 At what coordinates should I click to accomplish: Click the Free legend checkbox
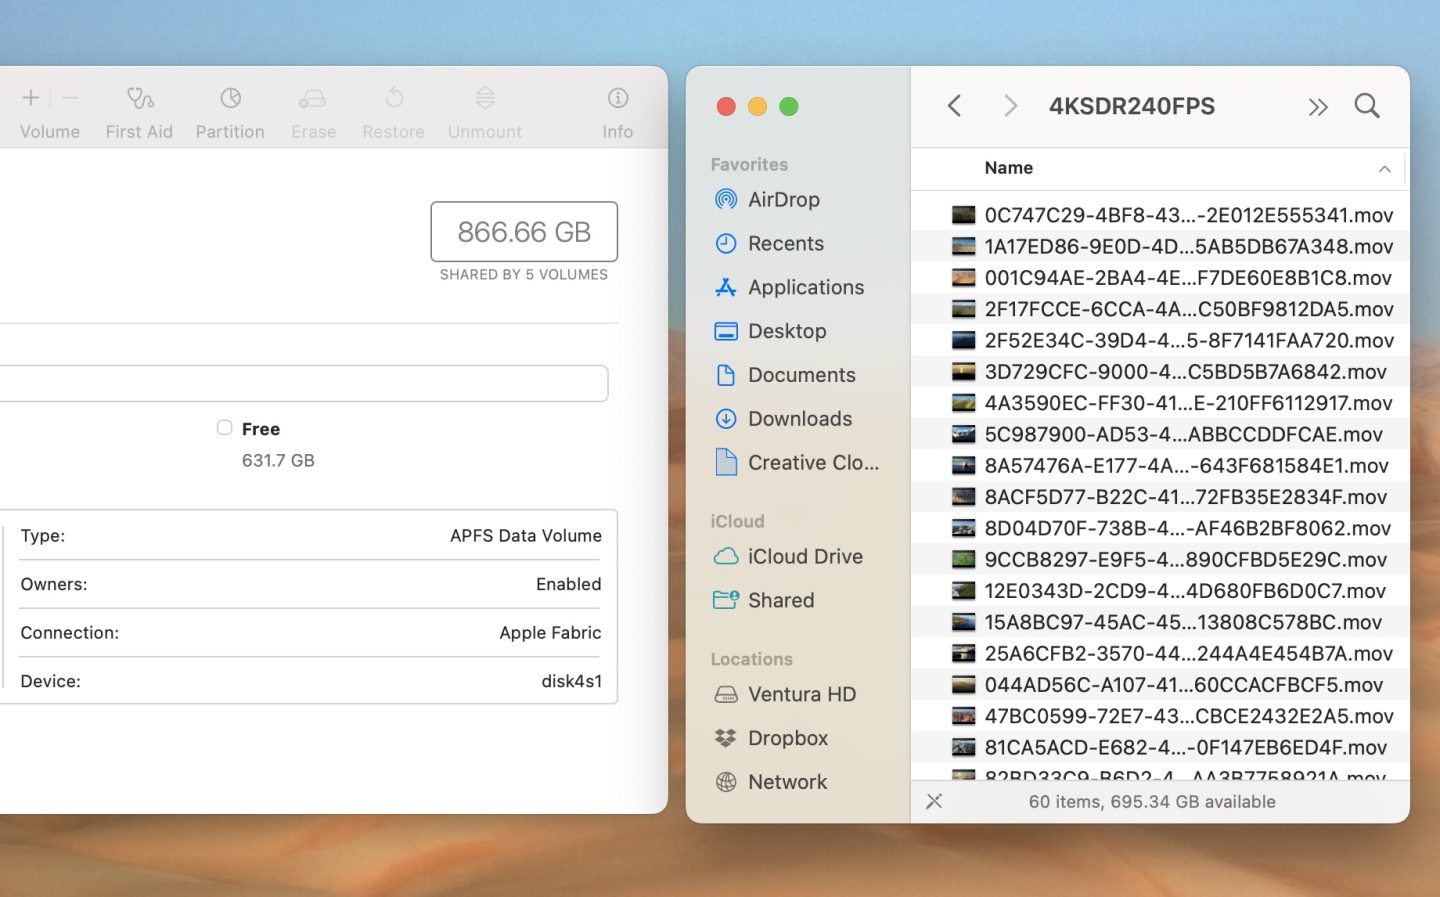(225, 428)
